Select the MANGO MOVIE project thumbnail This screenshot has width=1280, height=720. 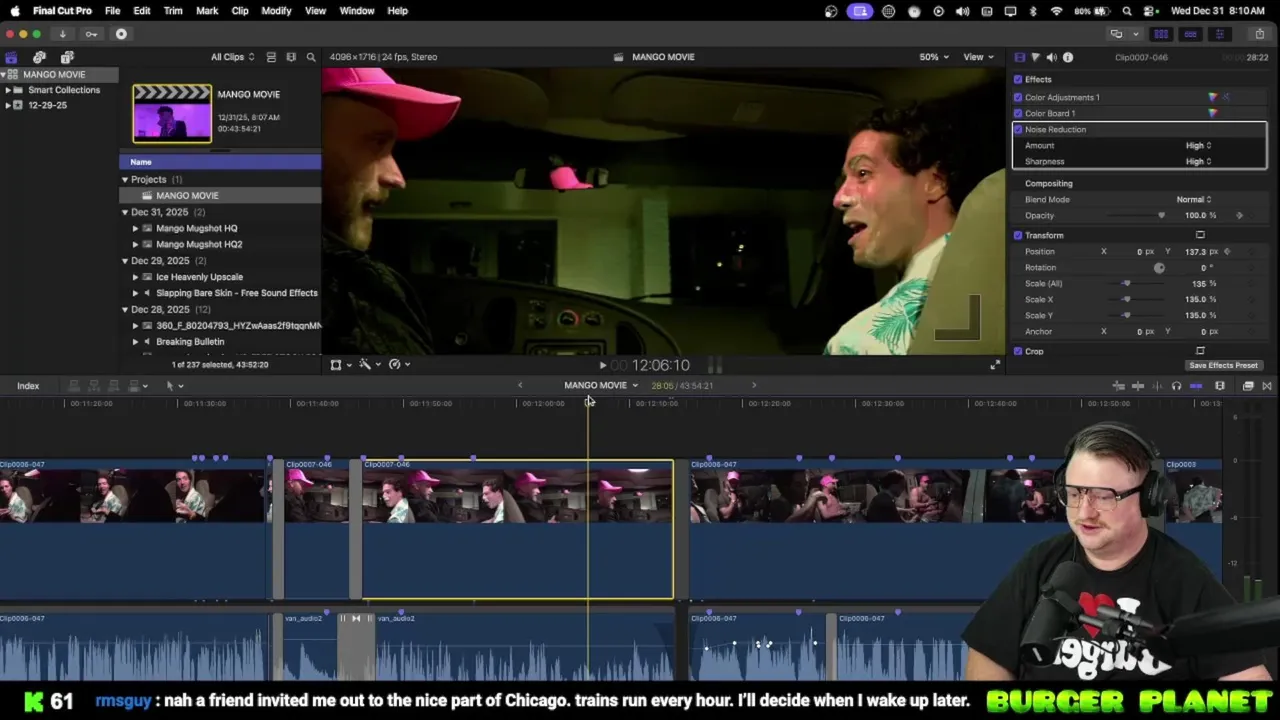(x=172, y=113)
